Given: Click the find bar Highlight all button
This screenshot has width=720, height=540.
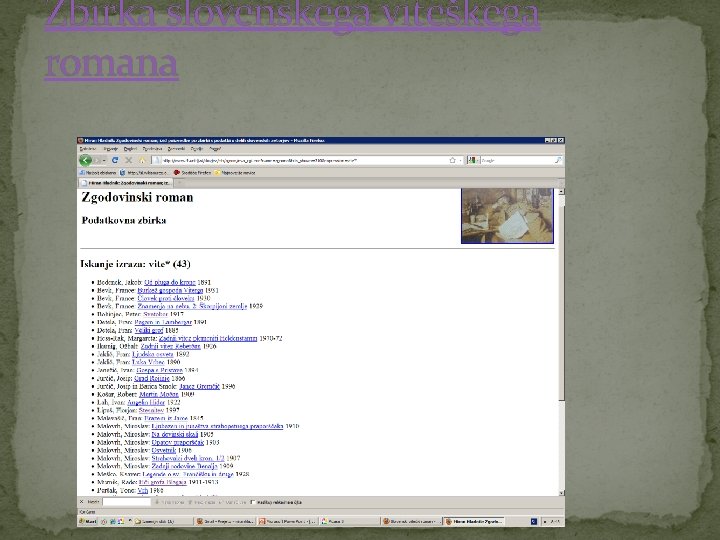Looking at the screenshot, I should (233, 502).
